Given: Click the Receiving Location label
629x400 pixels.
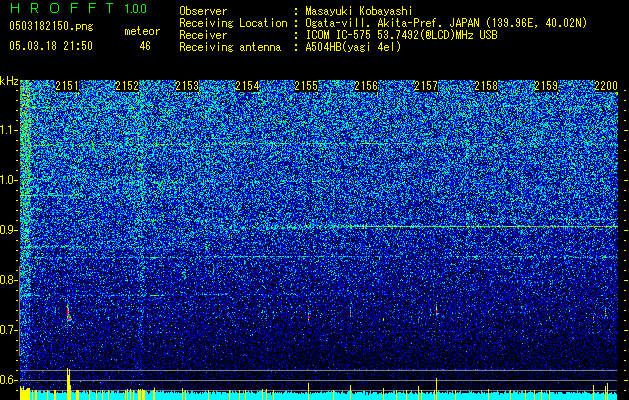Looking at the screenshot, I should pos(233,23).
